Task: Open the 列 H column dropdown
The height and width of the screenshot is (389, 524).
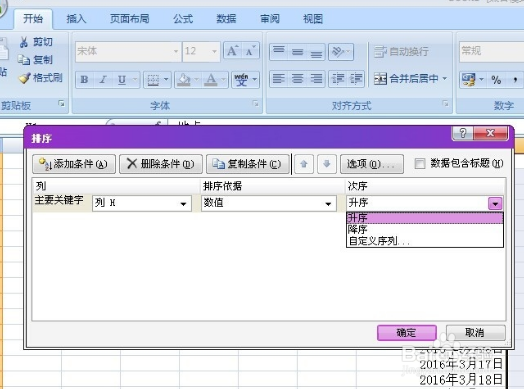Action: pos(183,204)
